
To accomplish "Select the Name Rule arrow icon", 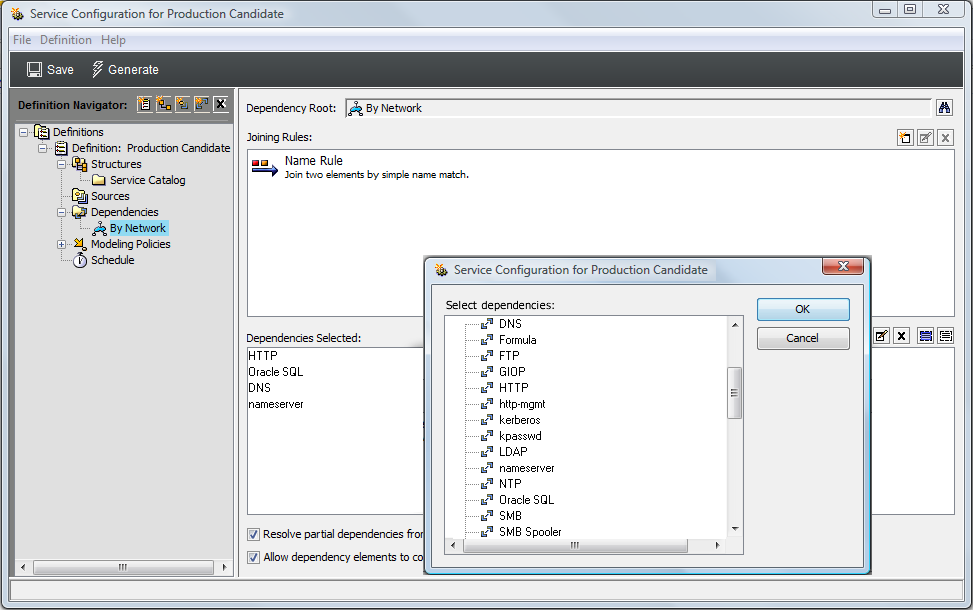I will click(264, 167).
